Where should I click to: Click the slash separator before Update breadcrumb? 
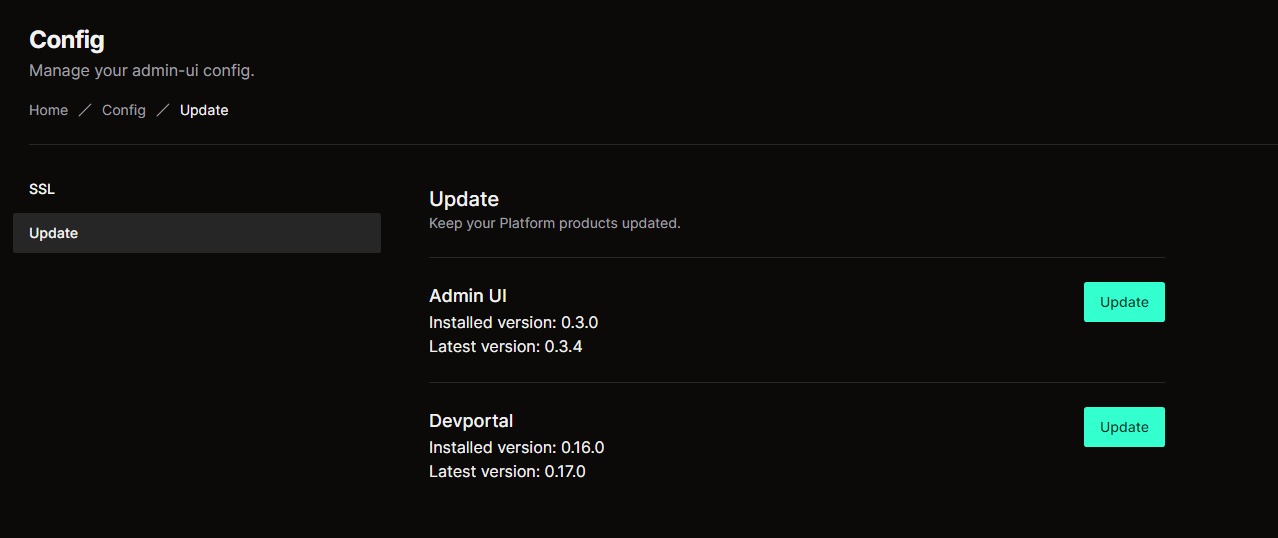point(163,110)
